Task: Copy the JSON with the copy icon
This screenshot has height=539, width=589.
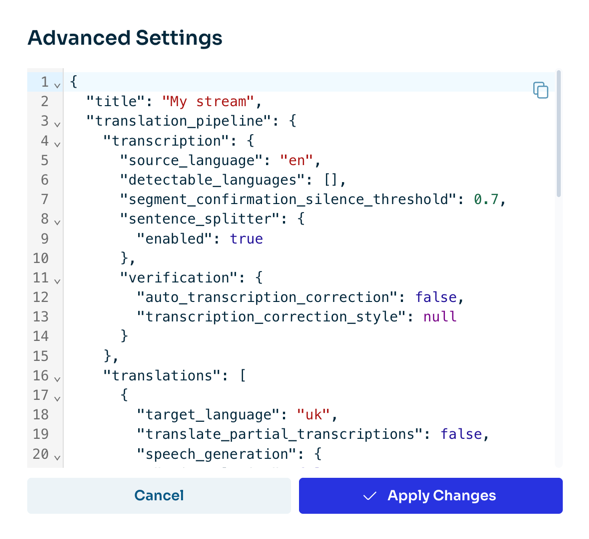Action: click(x=541, y=90)
